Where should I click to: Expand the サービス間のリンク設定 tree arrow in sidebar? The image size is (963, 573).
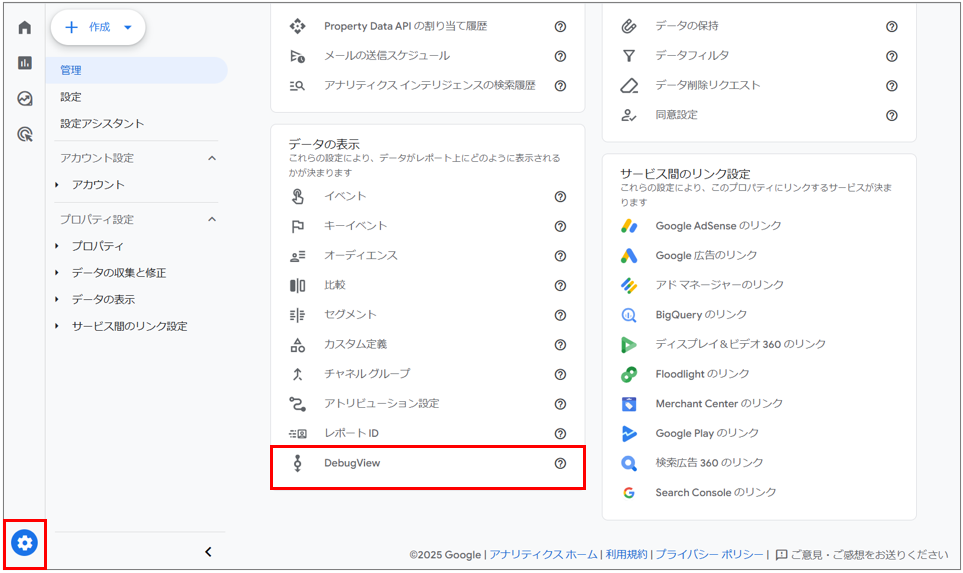[x=57, y=326]
